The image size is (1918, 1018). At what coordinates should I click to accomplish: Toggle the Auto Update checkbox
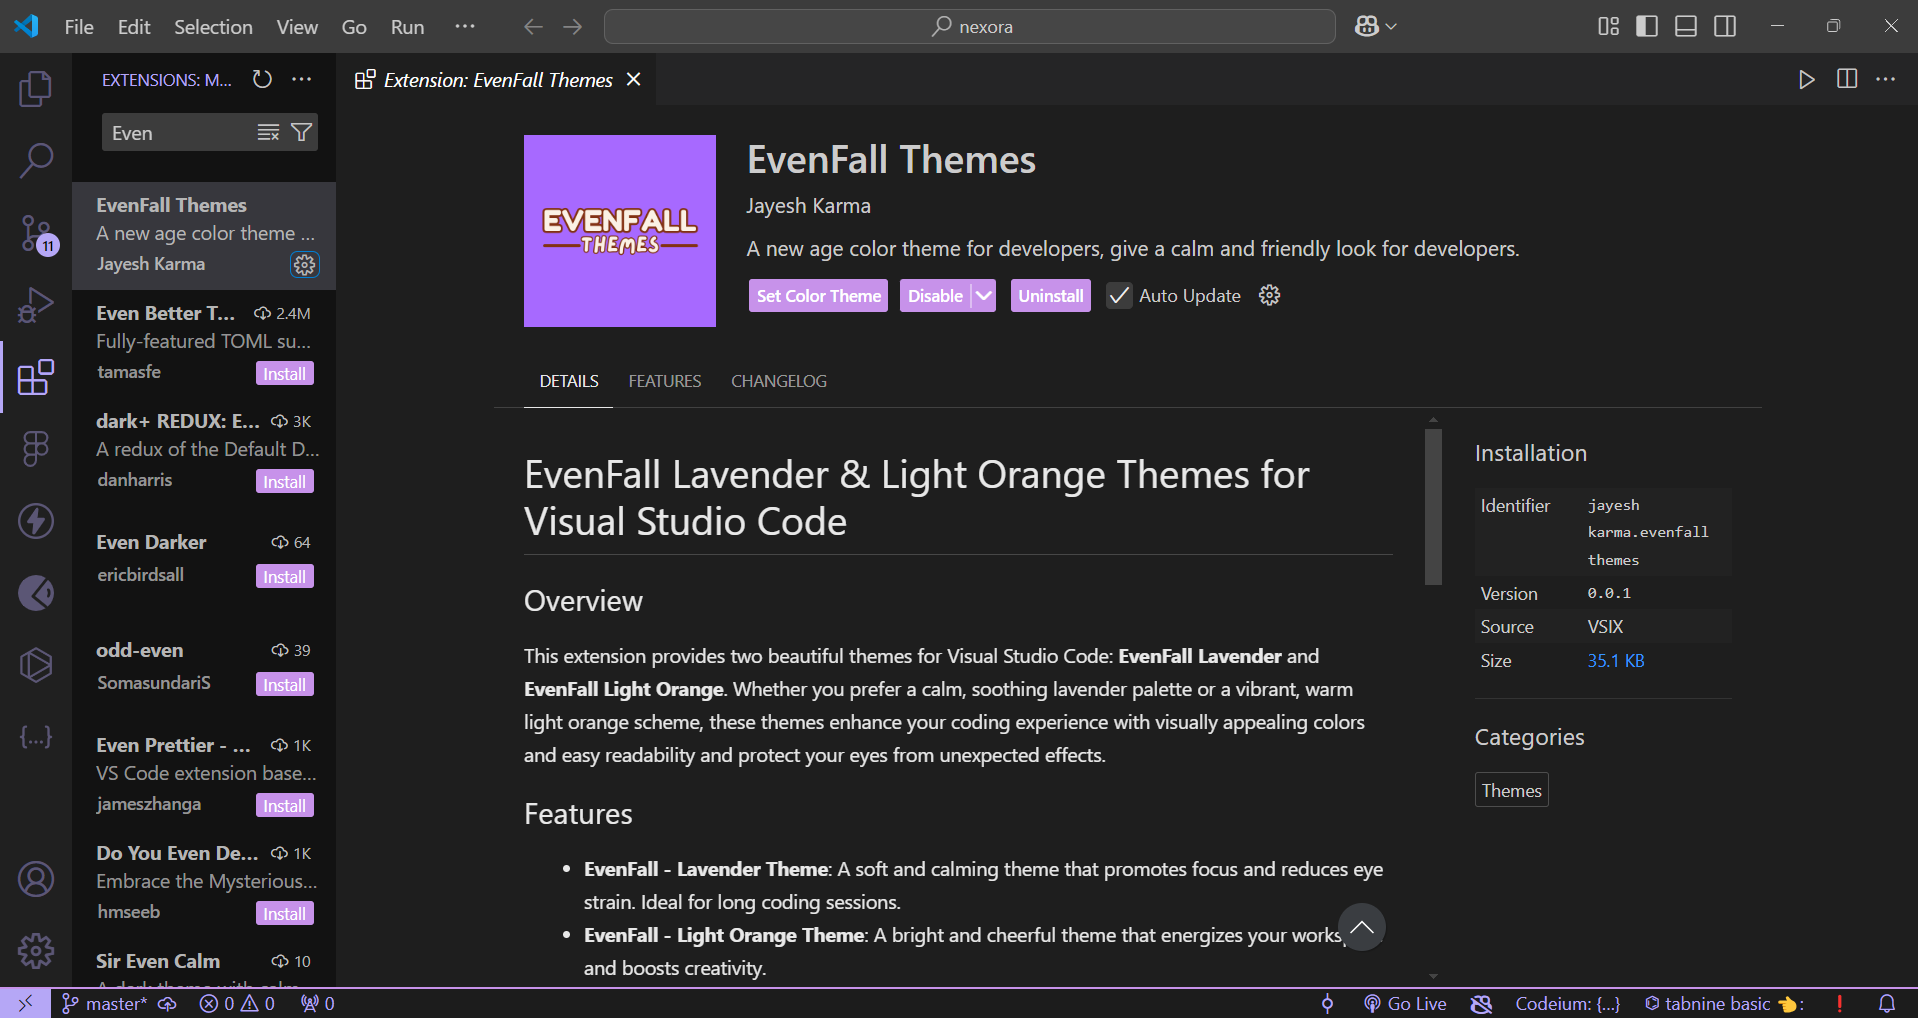pyautogui.click(x=1119, y=295)
